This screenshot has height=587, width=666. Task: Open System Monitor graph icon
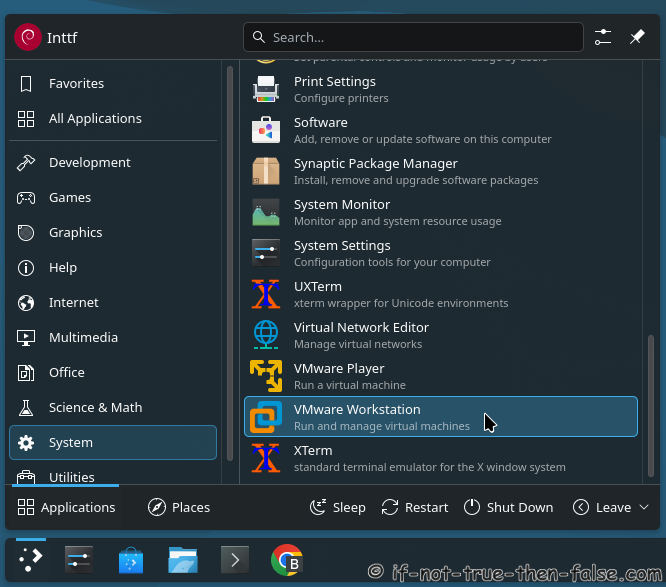tap(266, 212)
